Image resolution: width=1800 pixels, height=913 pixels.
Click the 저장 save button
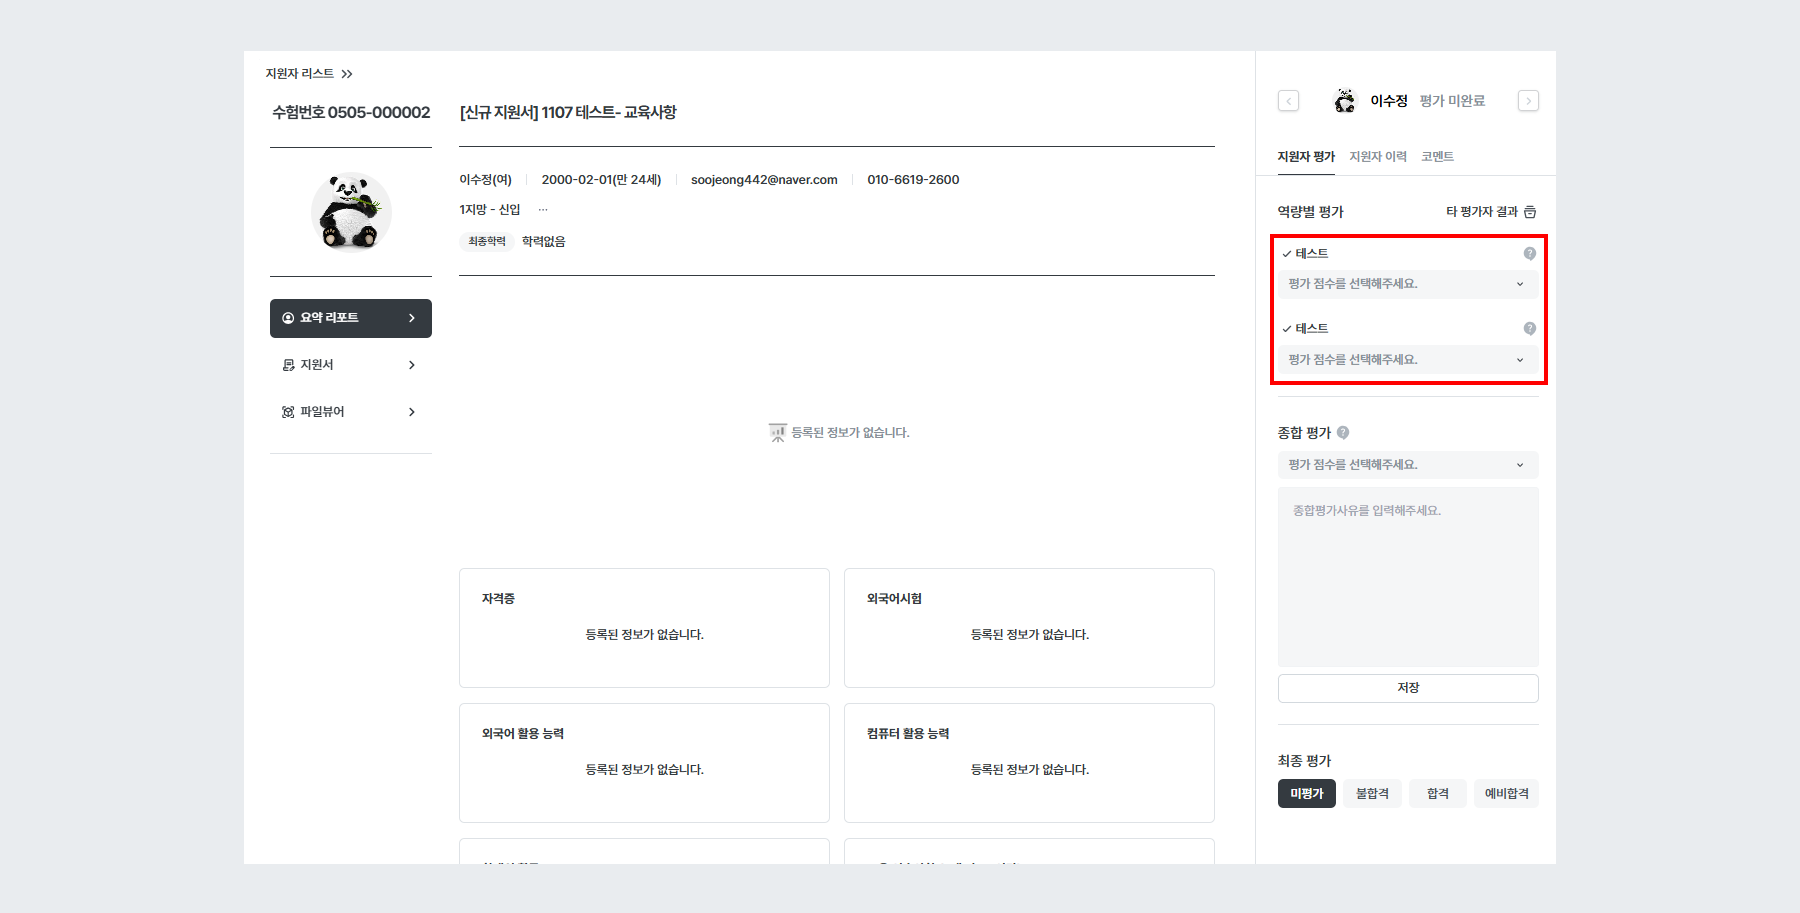(1408, 688)
